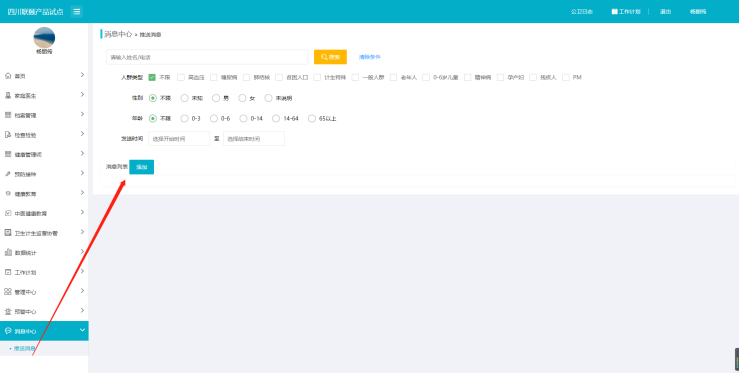740x374 pixels.
Task: Check the 残疾人 checkbox
Action: point(533,77)
